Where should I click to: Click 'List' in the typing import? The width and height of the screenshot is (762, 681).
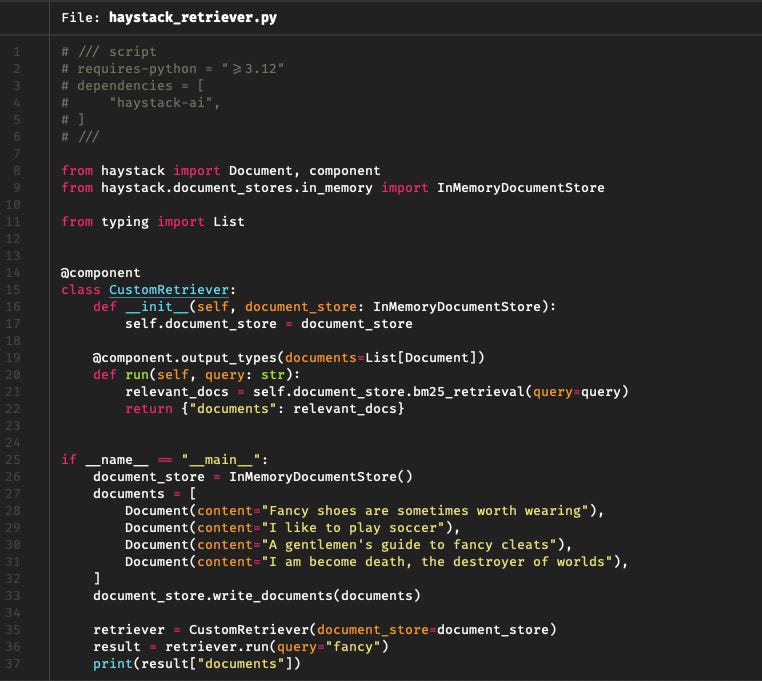[229, 222]
